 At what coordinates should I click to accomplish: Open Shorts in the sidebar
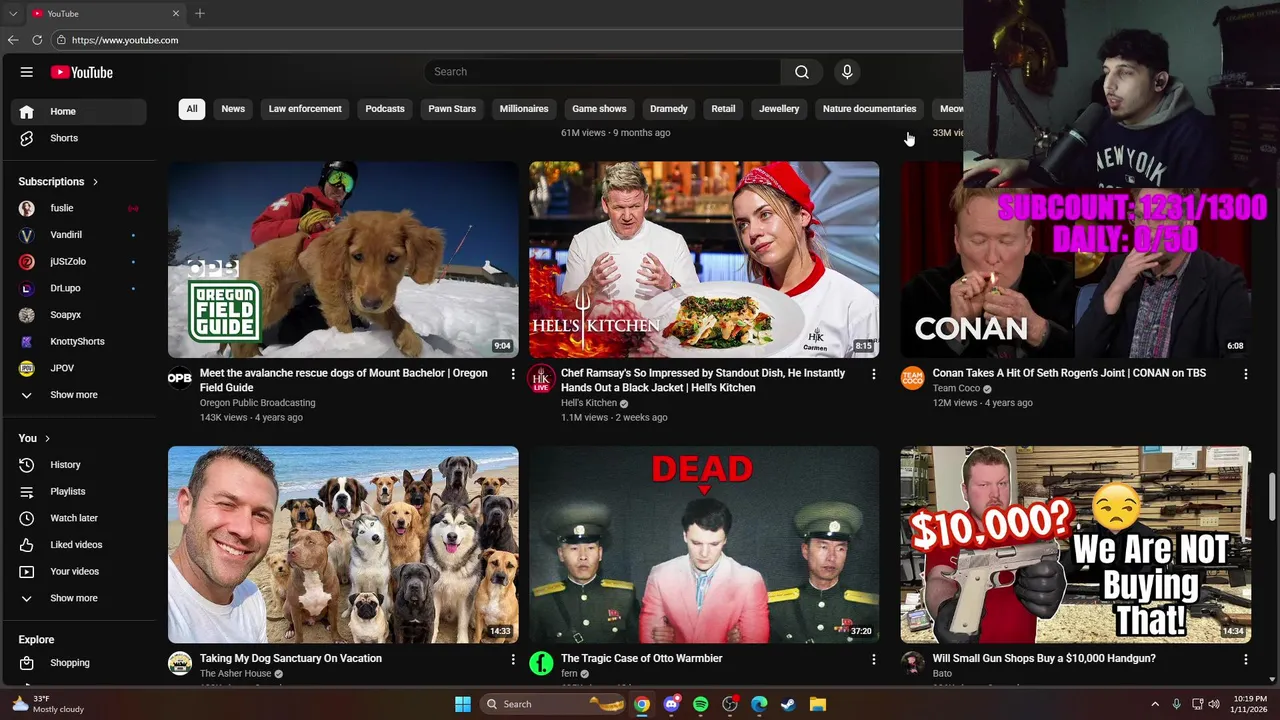tap(78, 138)
